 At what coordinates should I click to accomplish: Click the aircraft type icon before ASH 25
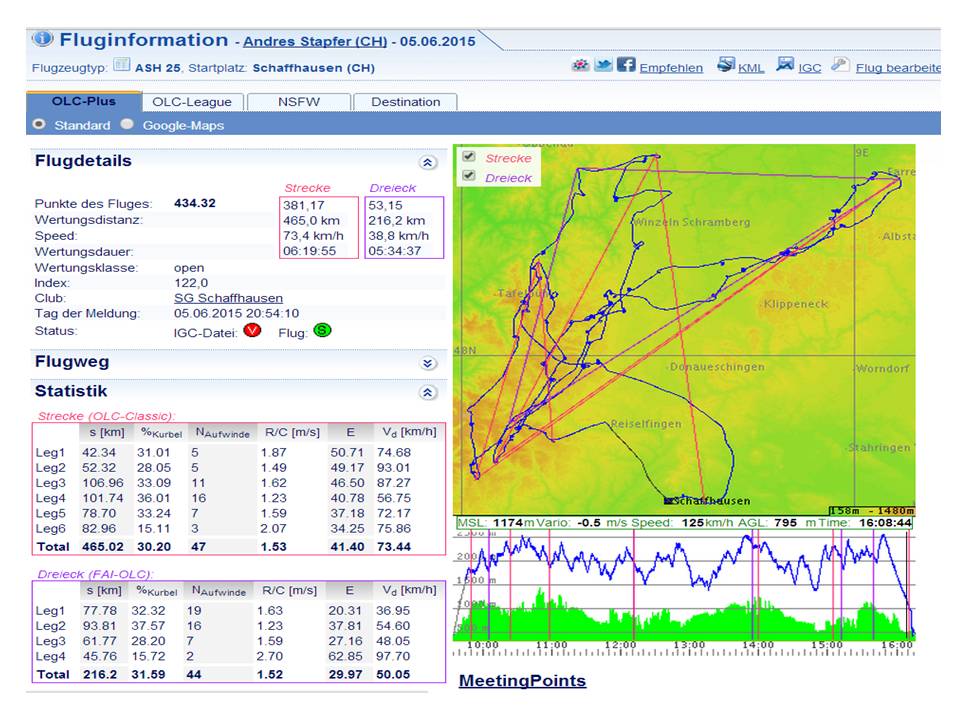pos(121,66)
